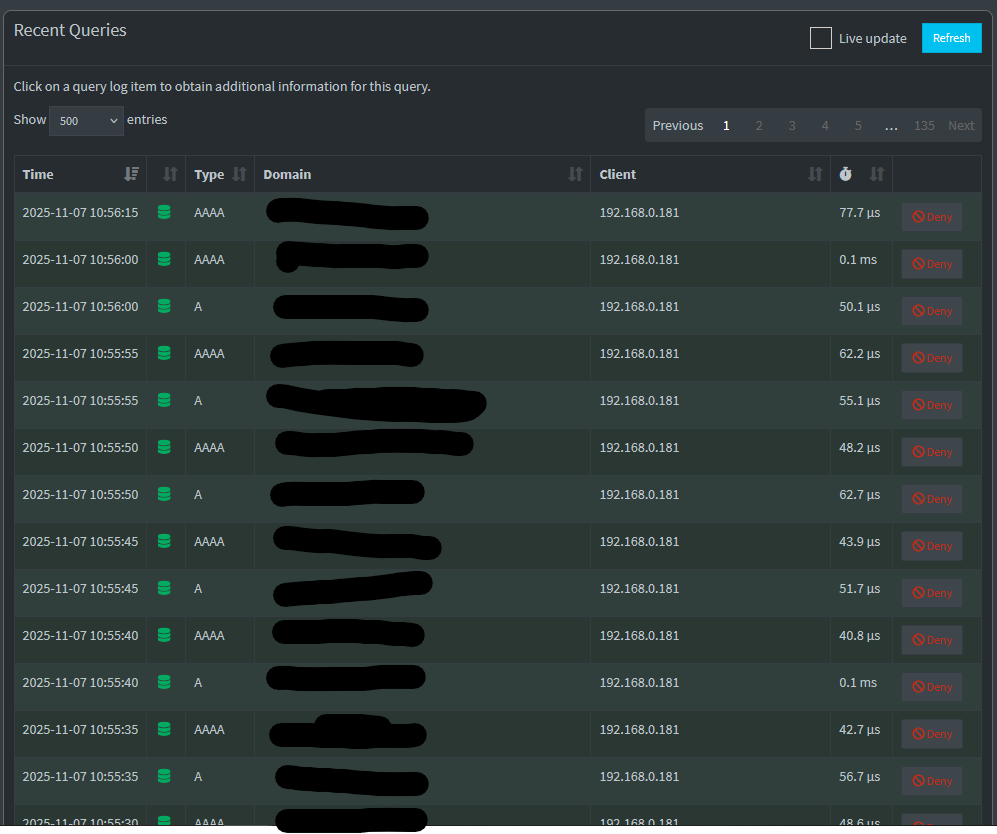
Task: Click client 192.168.0.181 in the 10:56:15 row
Action: click(x=639, y=212)
